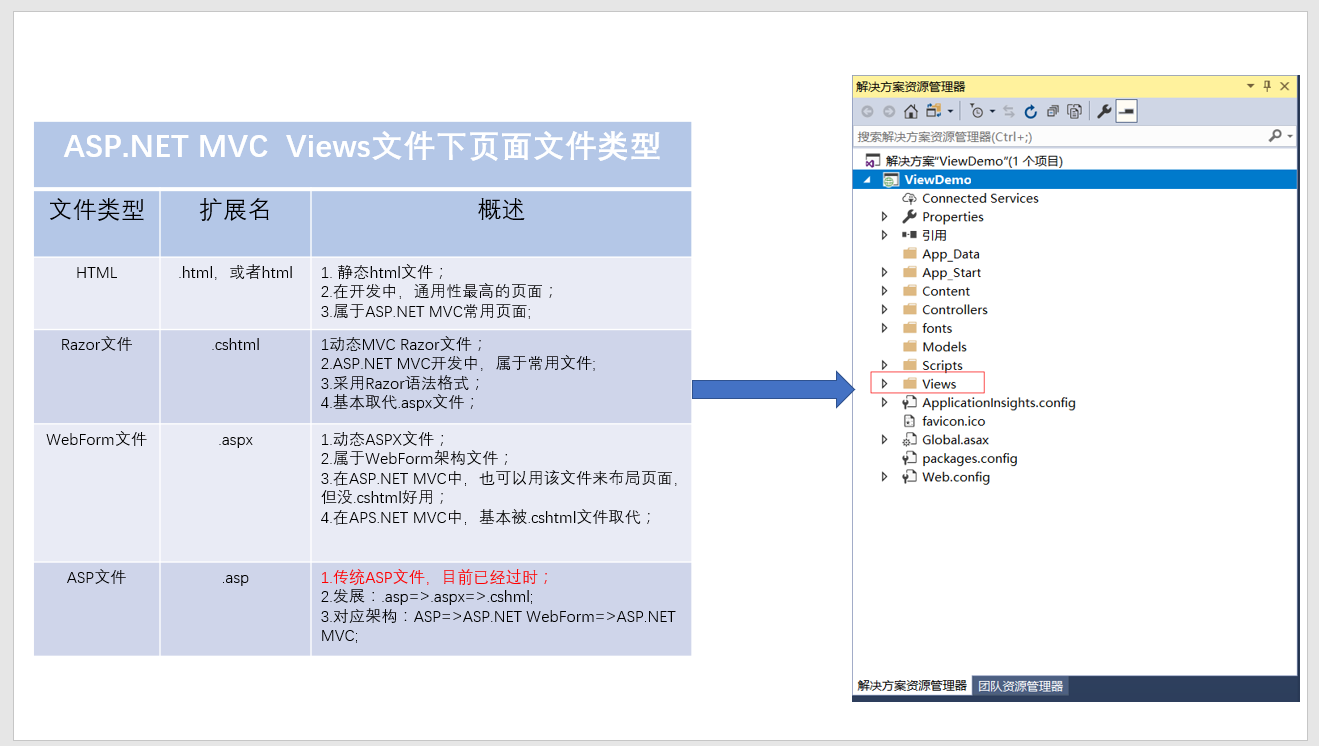The width and height of the screenshot is (1319, 746).
Task: Toggle Show All Files icon
Action: (1074, 112)
